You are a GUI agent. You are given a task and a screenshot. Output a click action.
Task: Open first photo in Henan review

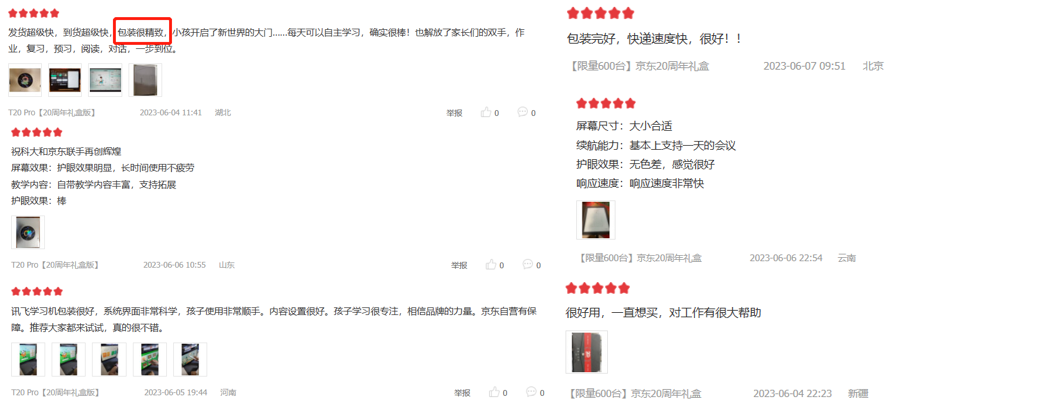pyautogui.click(x=28, y=360)
